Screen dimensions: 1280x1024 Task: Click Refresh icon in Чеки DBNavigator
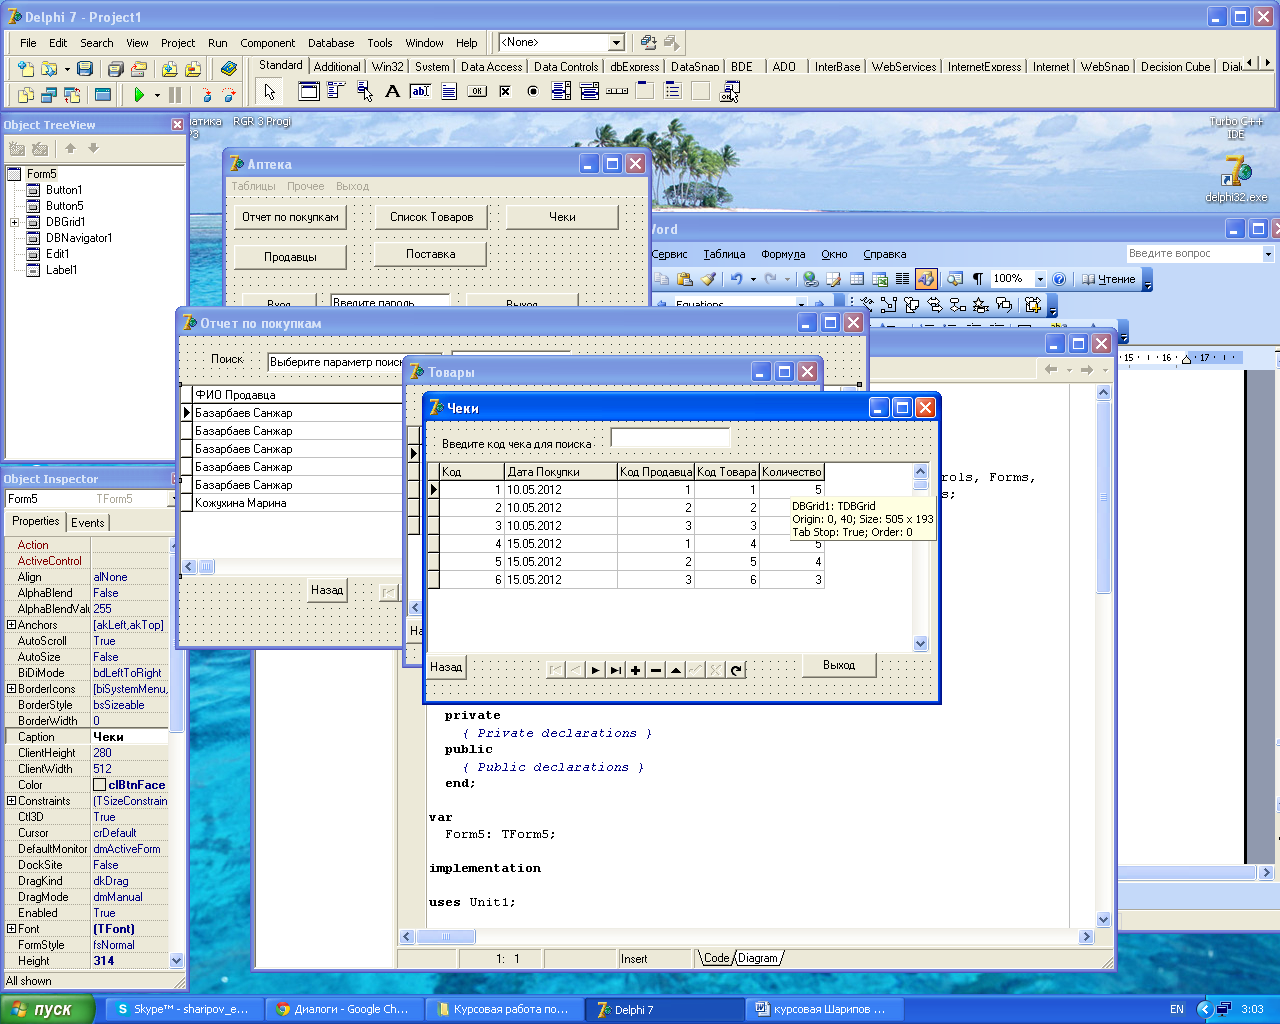pos(736,670)
